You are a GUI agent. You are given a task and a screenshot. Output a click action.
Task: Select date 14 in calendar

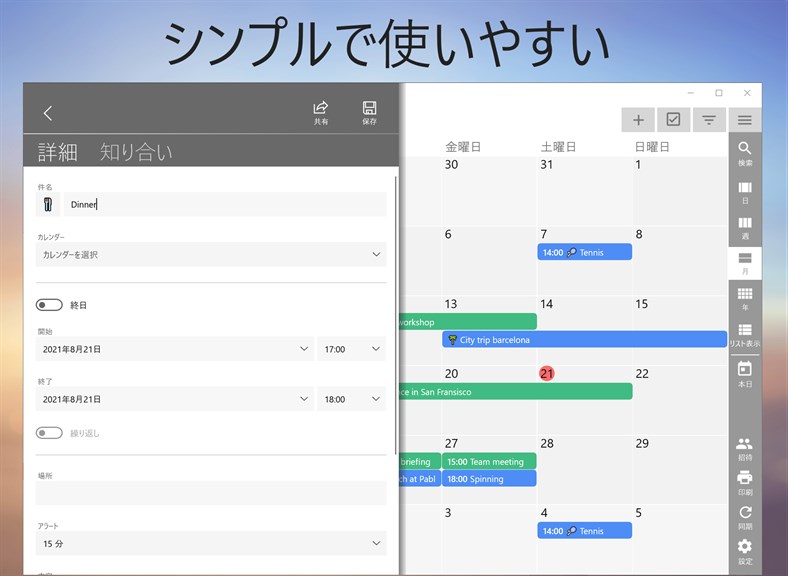tap(547, 304)
